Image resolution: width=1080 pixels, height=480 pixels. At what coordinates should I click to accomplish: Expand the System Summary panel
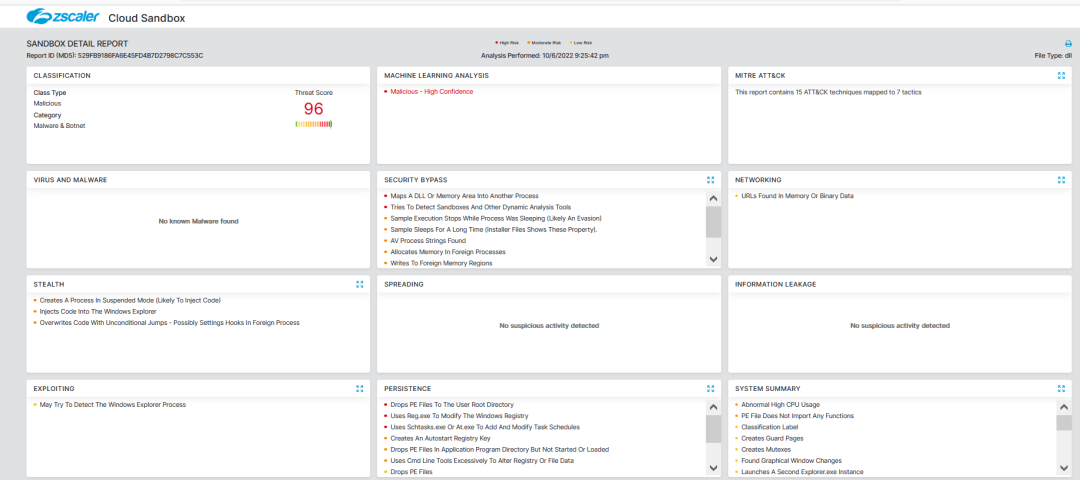tap(1061, 388)
